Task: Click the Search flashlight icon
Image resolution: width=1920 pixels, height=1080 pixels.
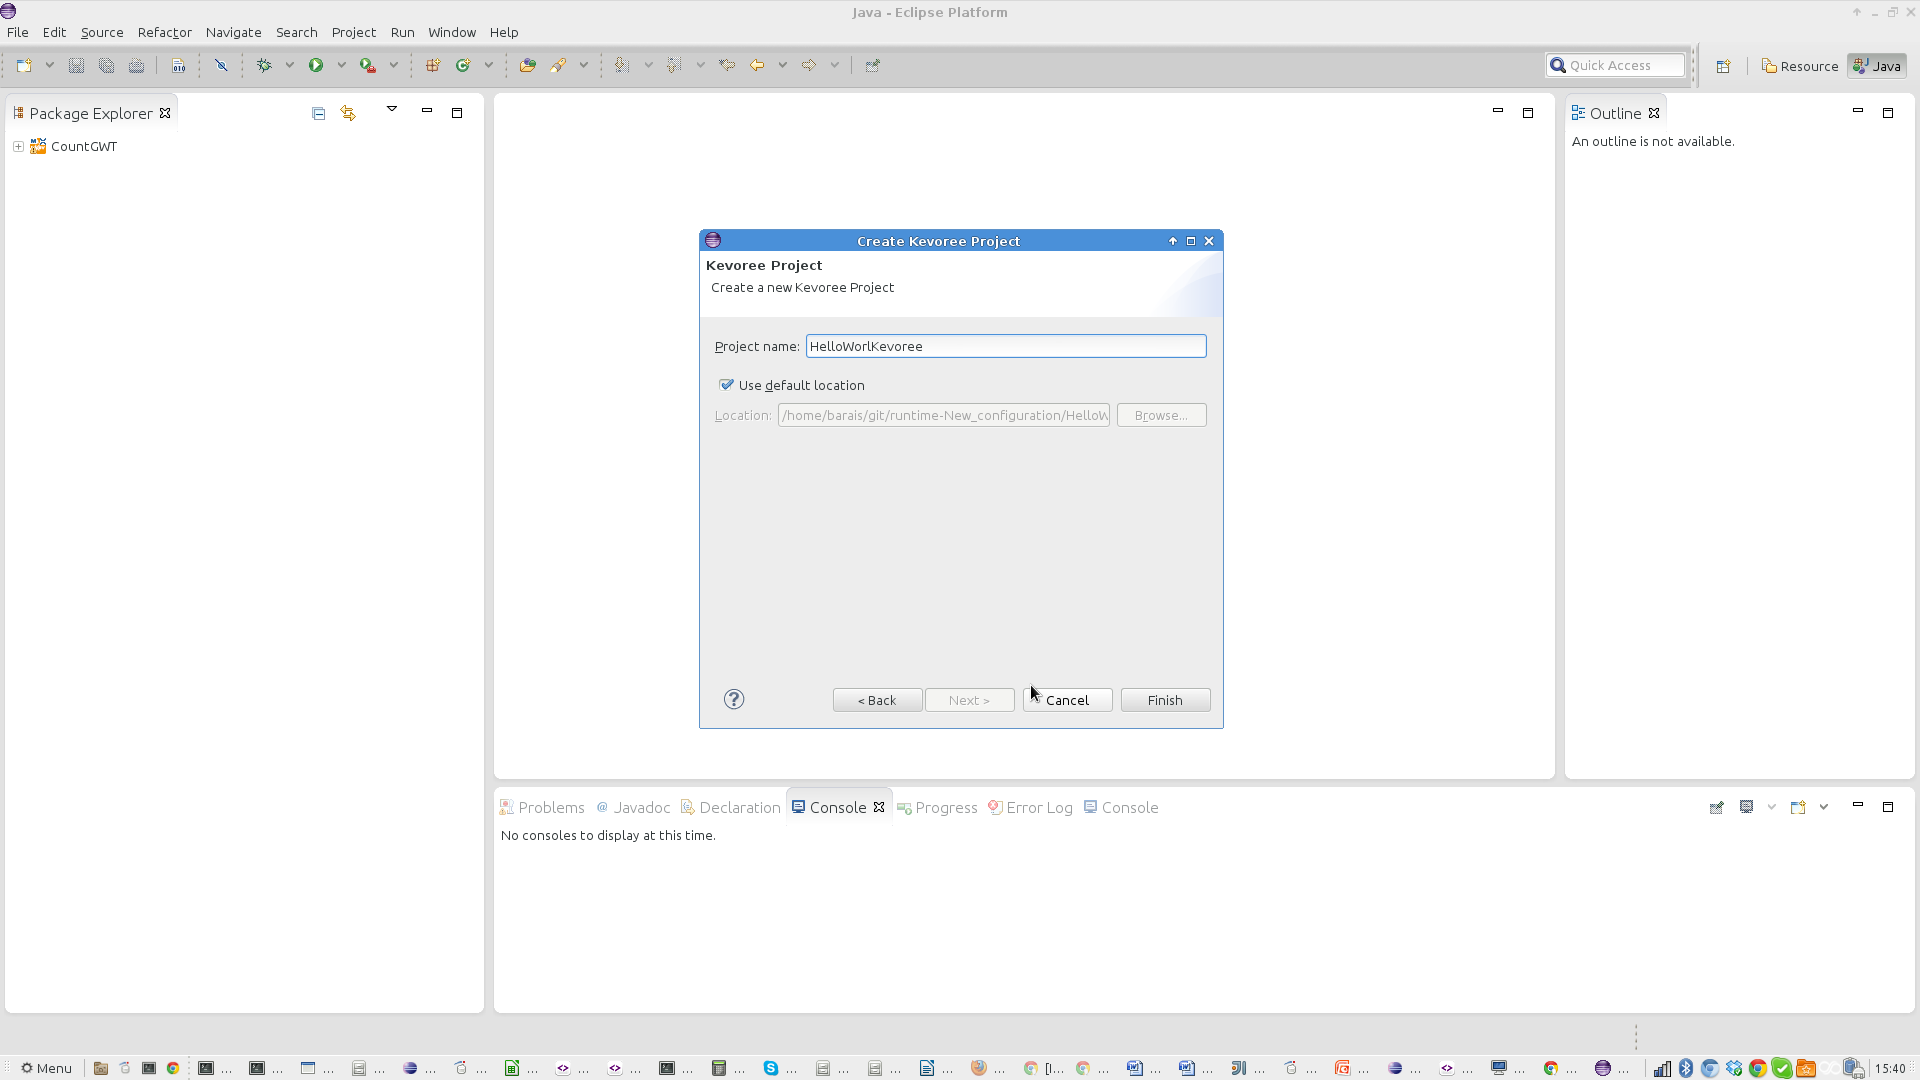Action: point(558,65)
